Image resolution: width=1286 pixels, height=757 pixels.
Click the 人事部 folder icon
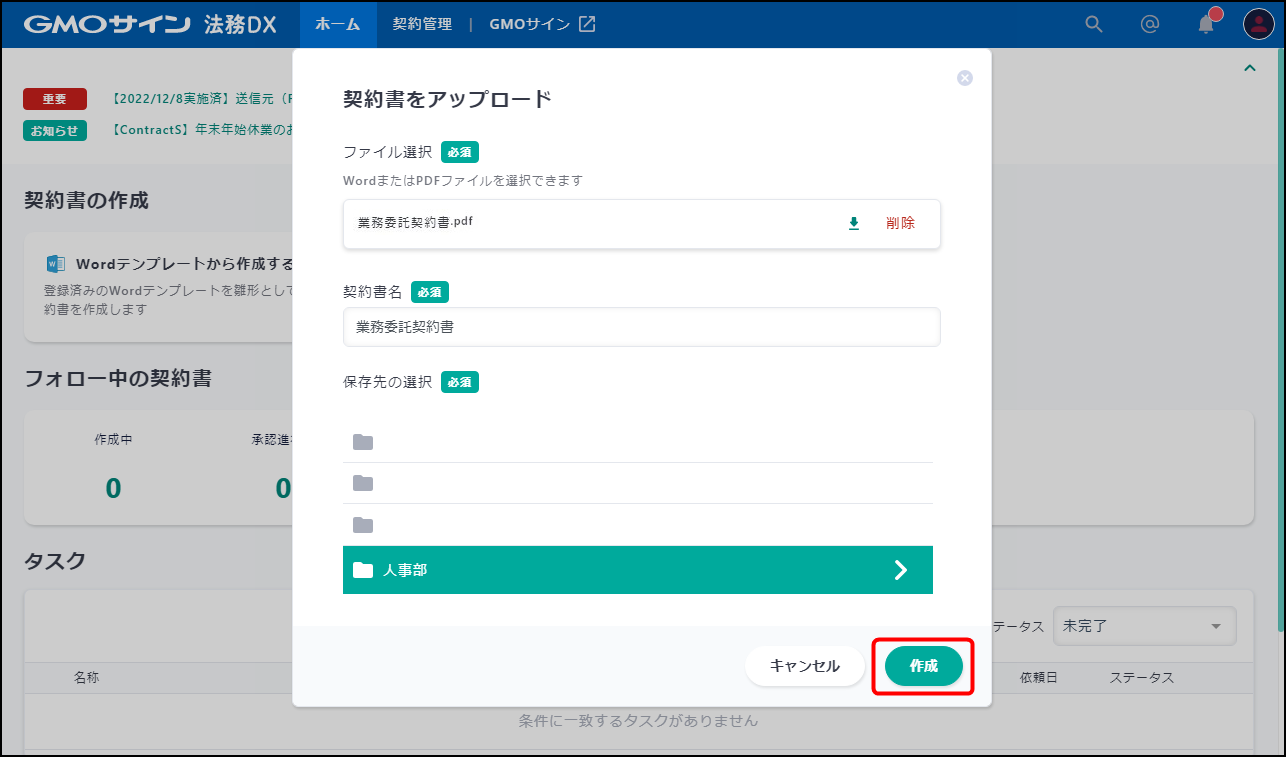pos(363,570)
